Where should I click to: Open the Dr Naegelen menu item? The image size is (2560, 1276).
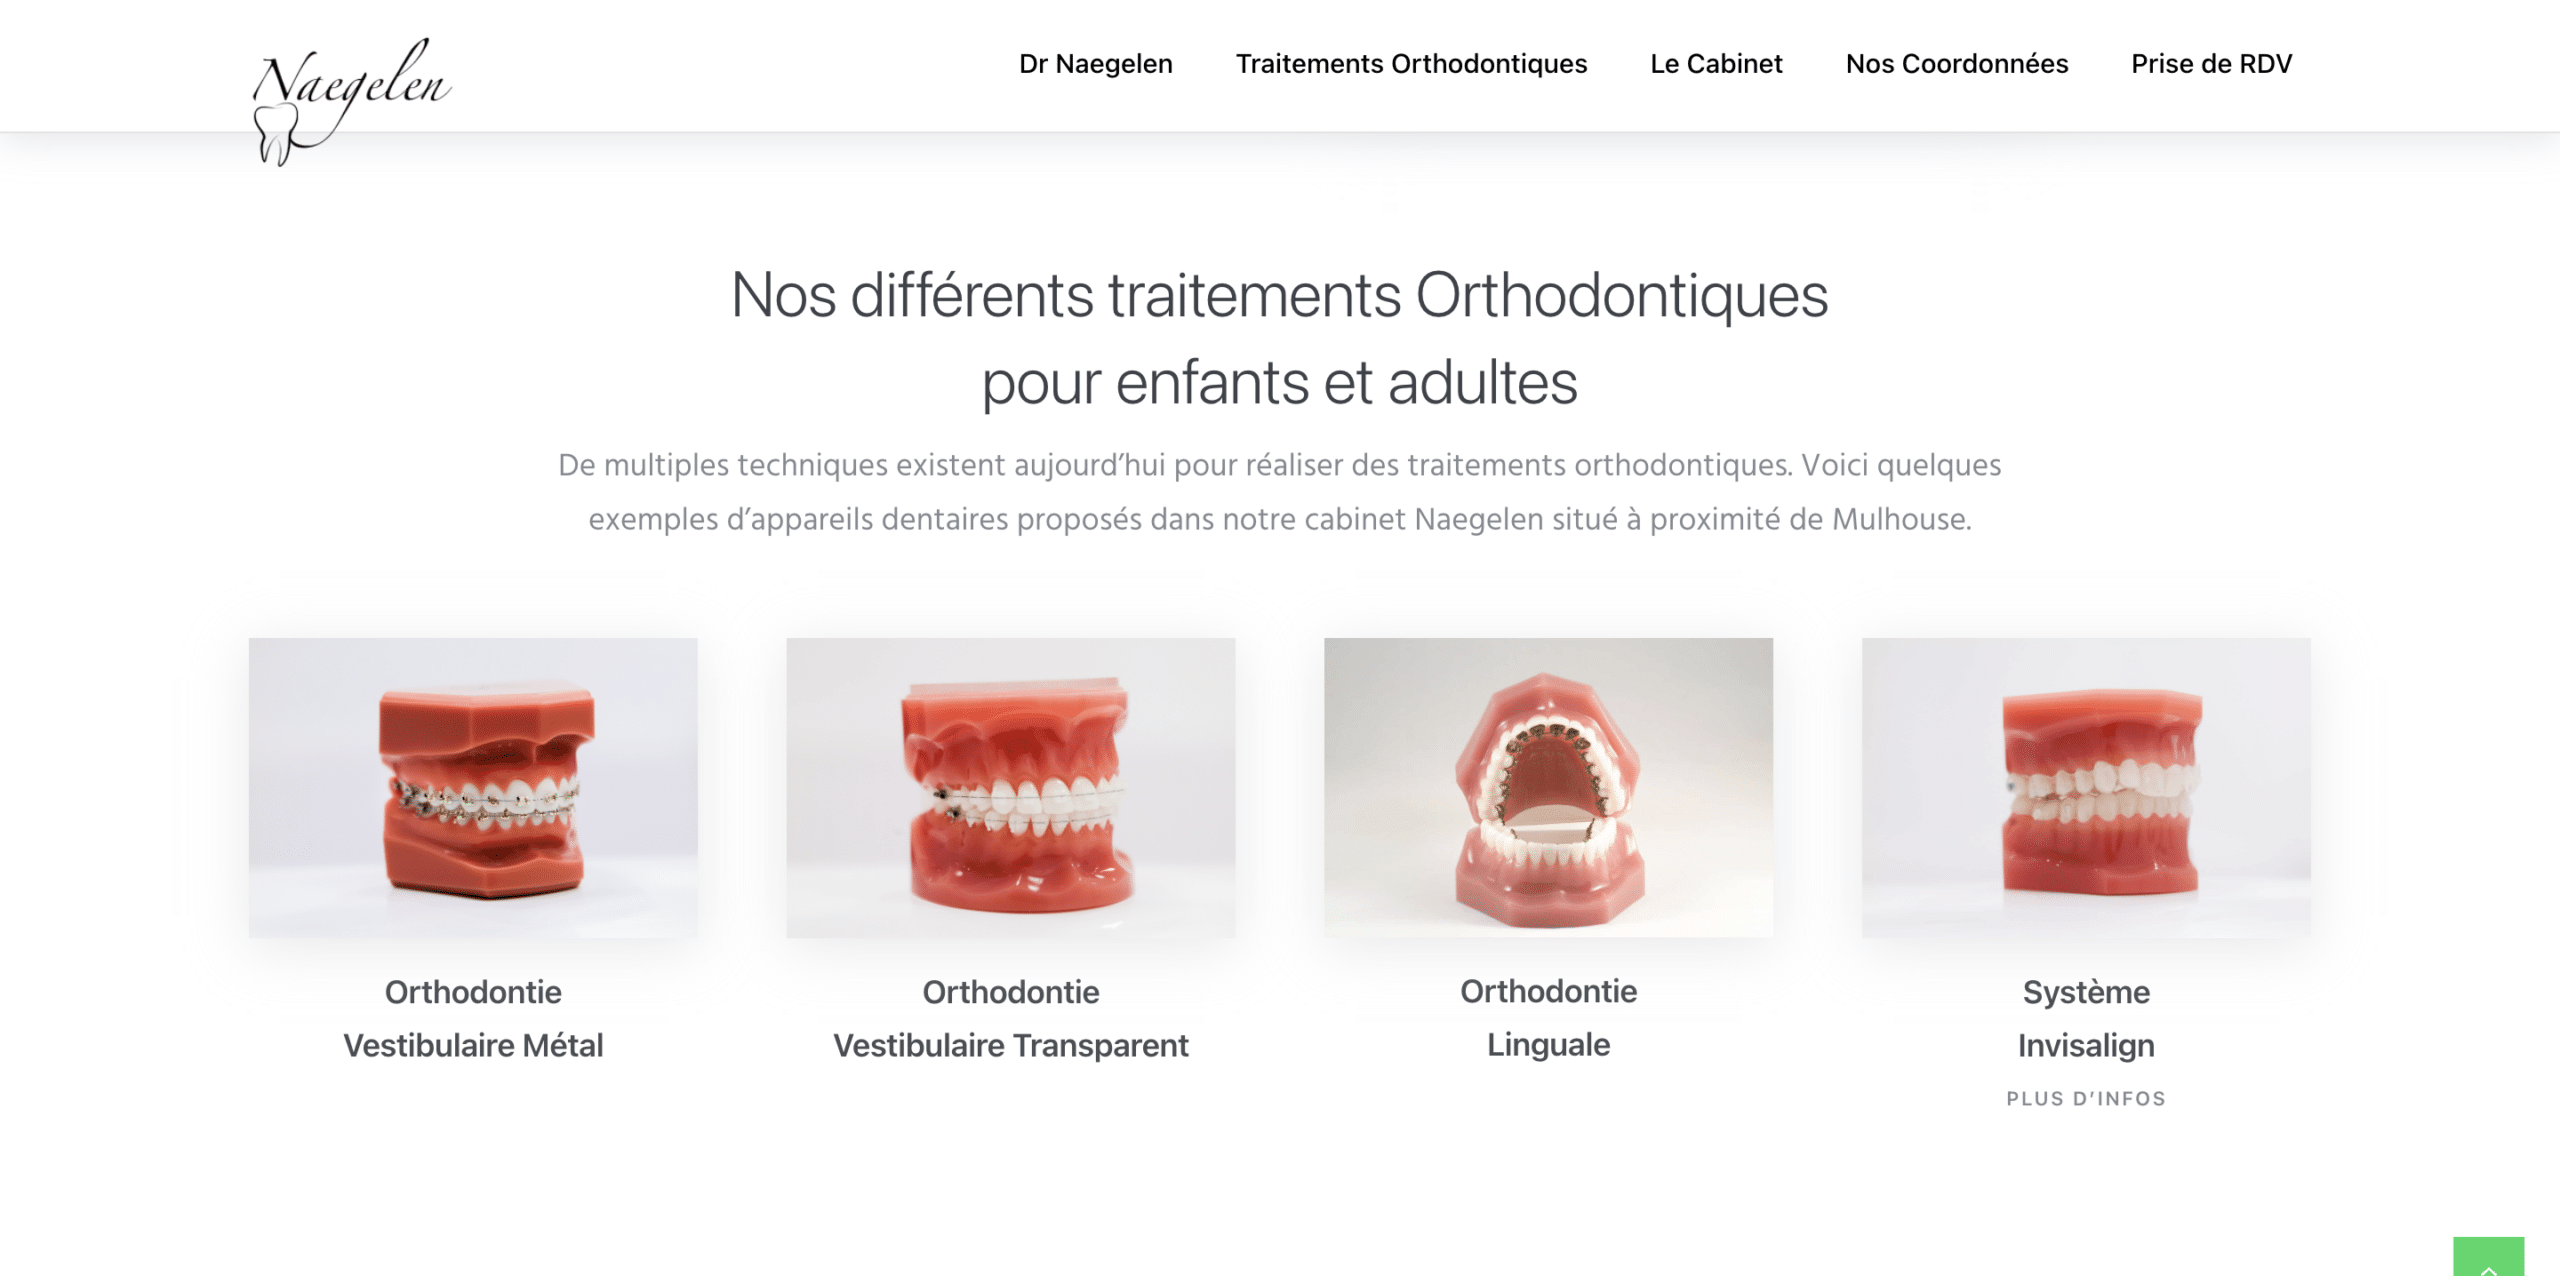1095,64
